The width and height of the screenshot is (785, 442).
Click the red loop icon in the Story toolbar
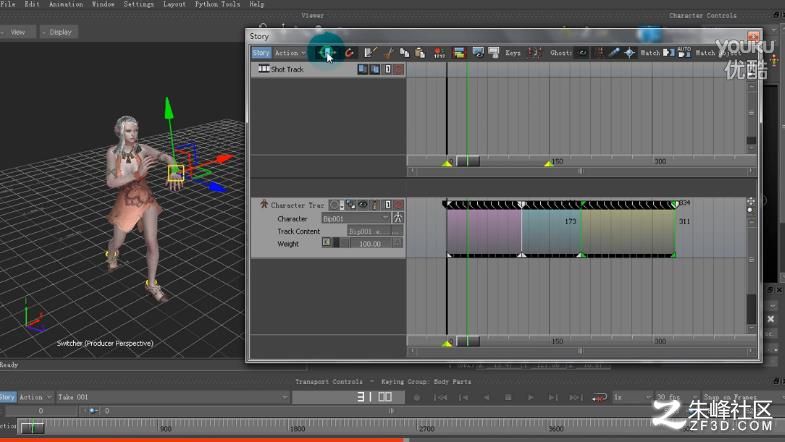349,53
